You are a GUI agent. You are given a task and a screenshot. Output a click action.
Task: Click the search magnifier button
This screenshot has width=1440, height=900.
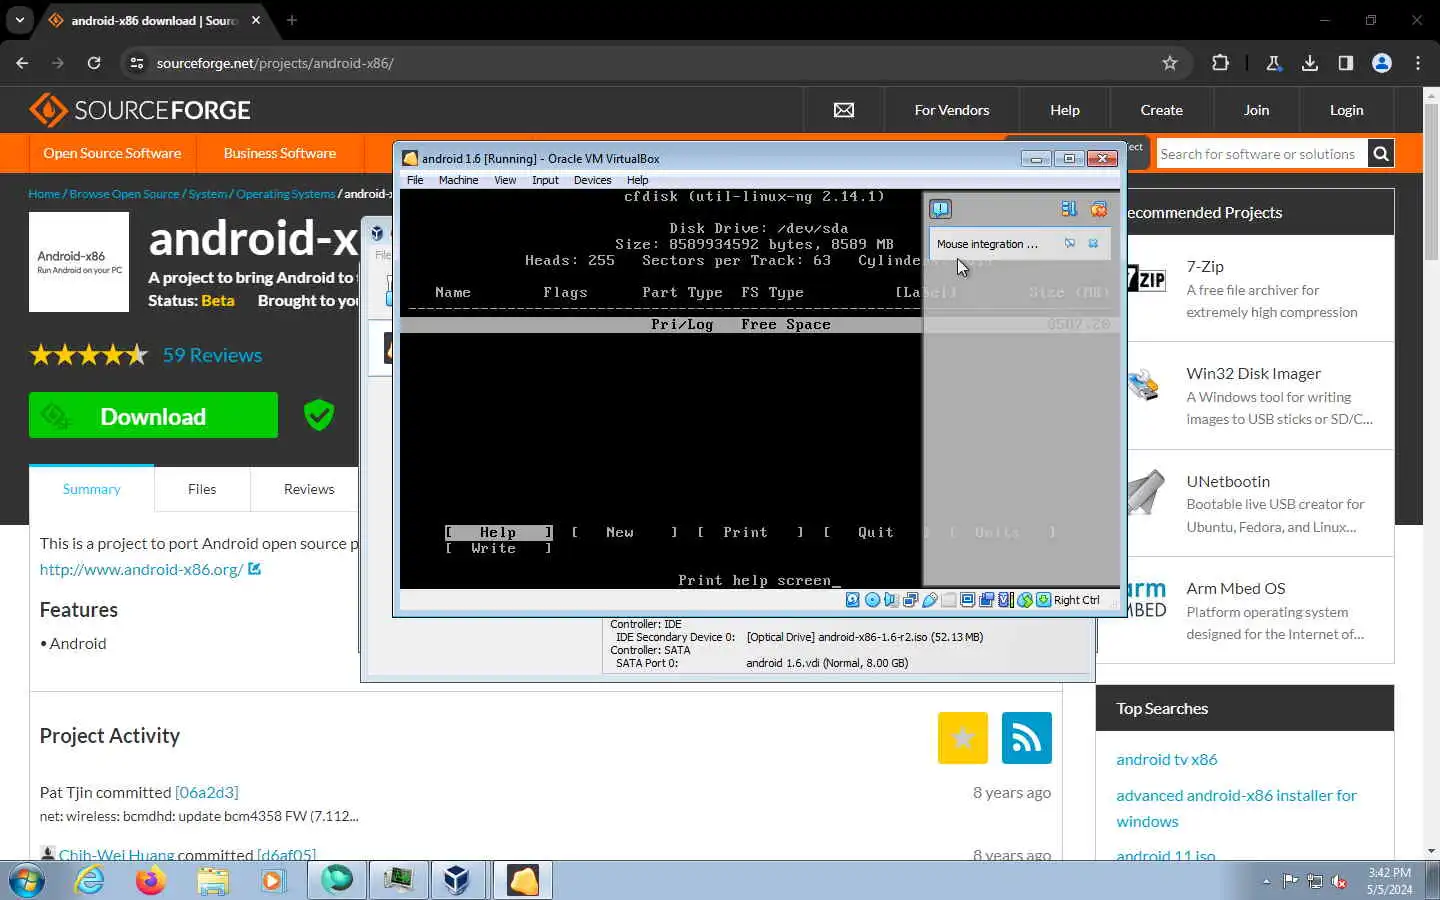click(x=1380, y=154)
